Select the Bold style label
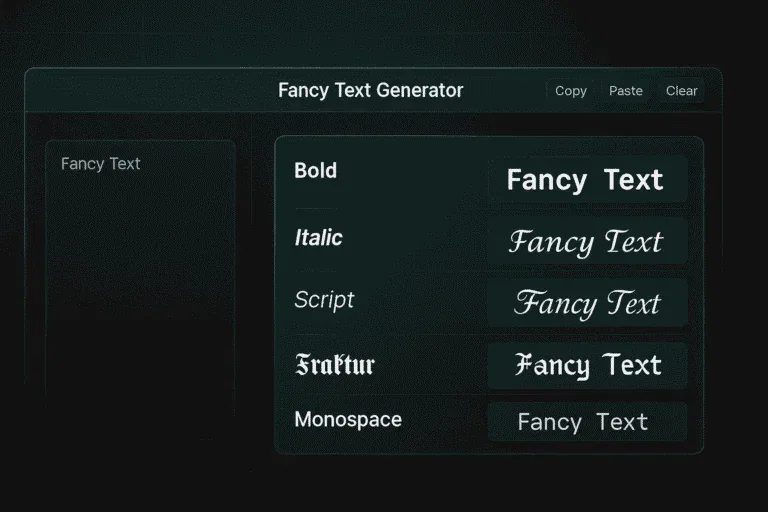 [x=316, y=171]
